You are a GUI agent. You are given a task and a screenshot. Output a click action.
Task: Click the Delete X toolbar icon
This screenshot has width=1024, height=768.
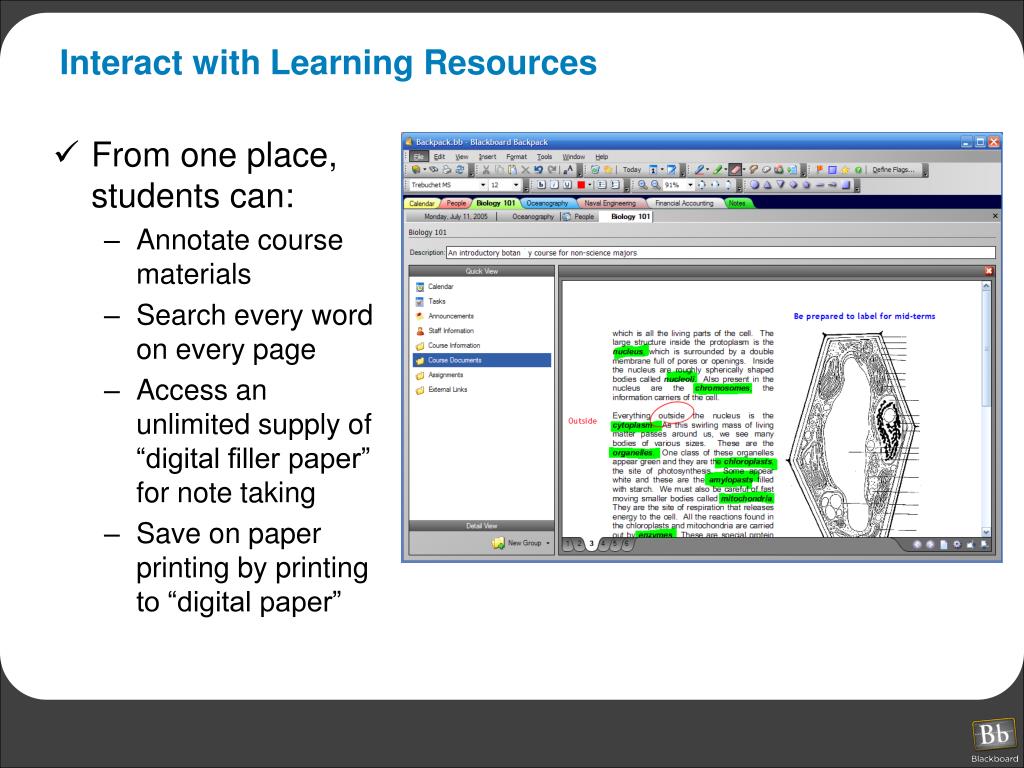click(525, 170)
